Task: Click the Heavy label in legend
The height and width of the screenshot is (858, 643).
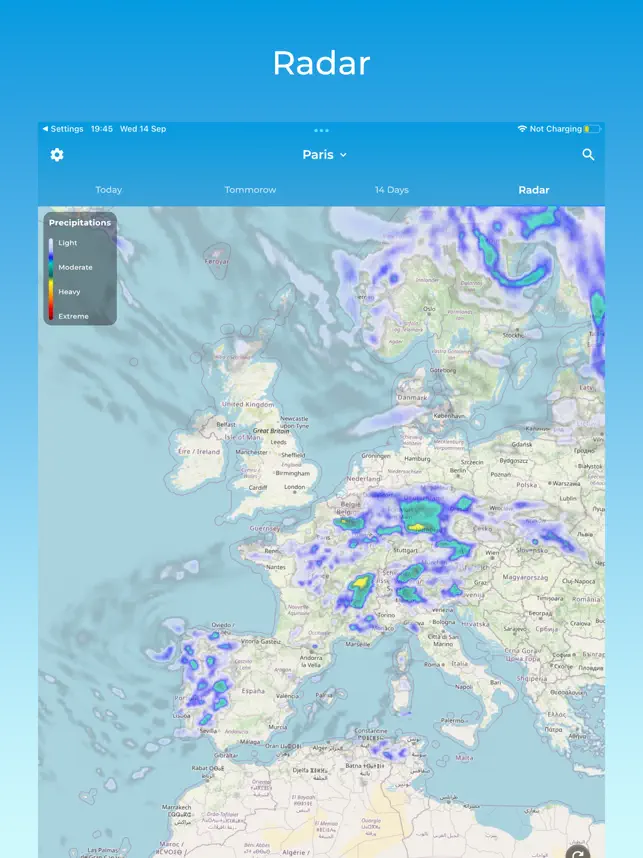Action: pos(69,292)
